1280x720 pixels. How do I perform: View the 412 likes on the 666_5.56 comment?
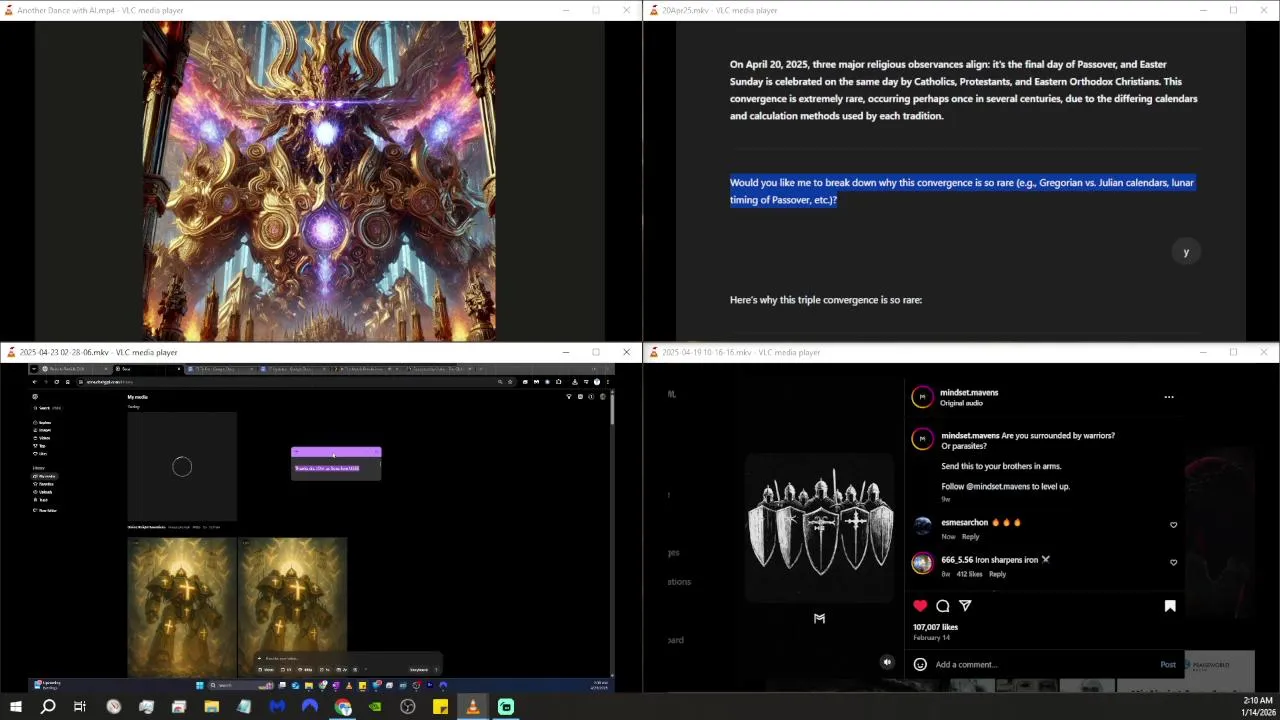970,574
